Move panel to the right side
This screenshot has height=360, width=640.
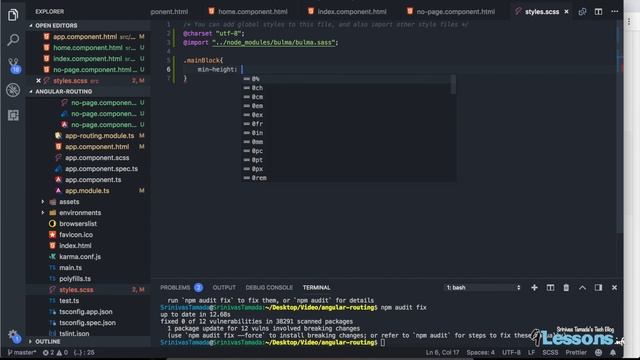pyautogui.click(x=598, y=288)
